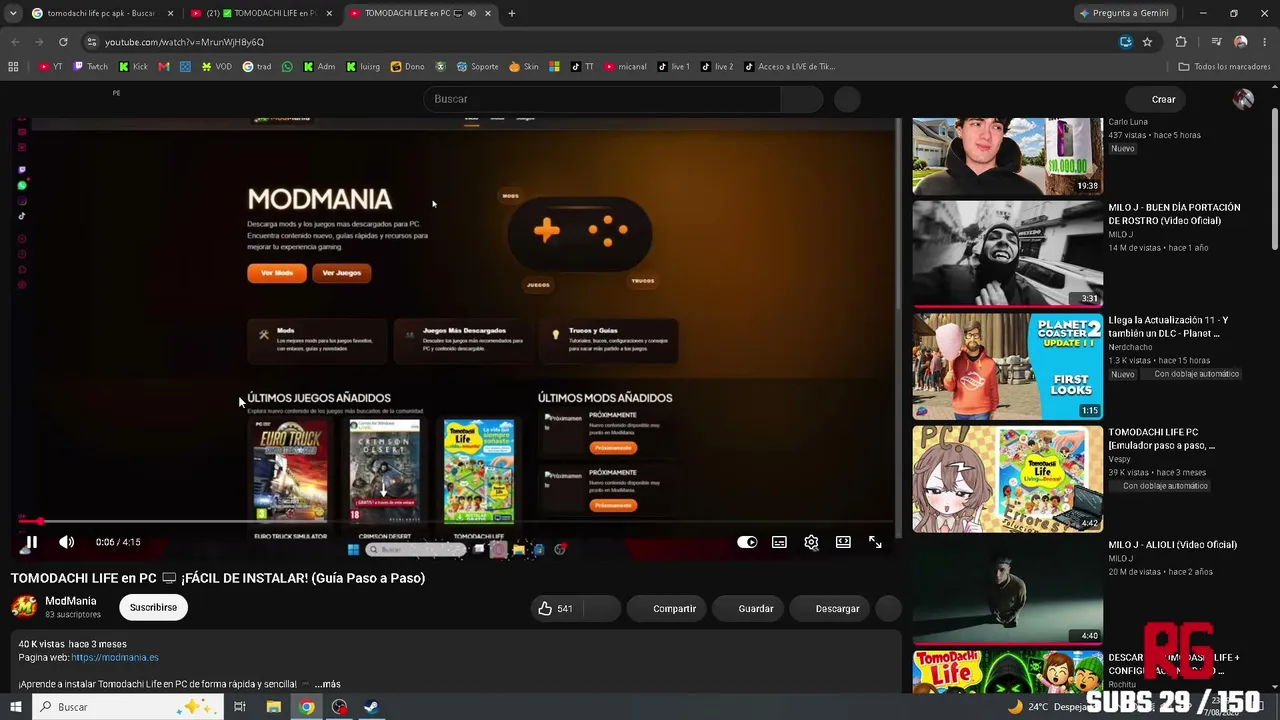Open the Twitch bookmark
Image resolution: width=1280 pixels, height=720 pixels.
coord(91,67)
